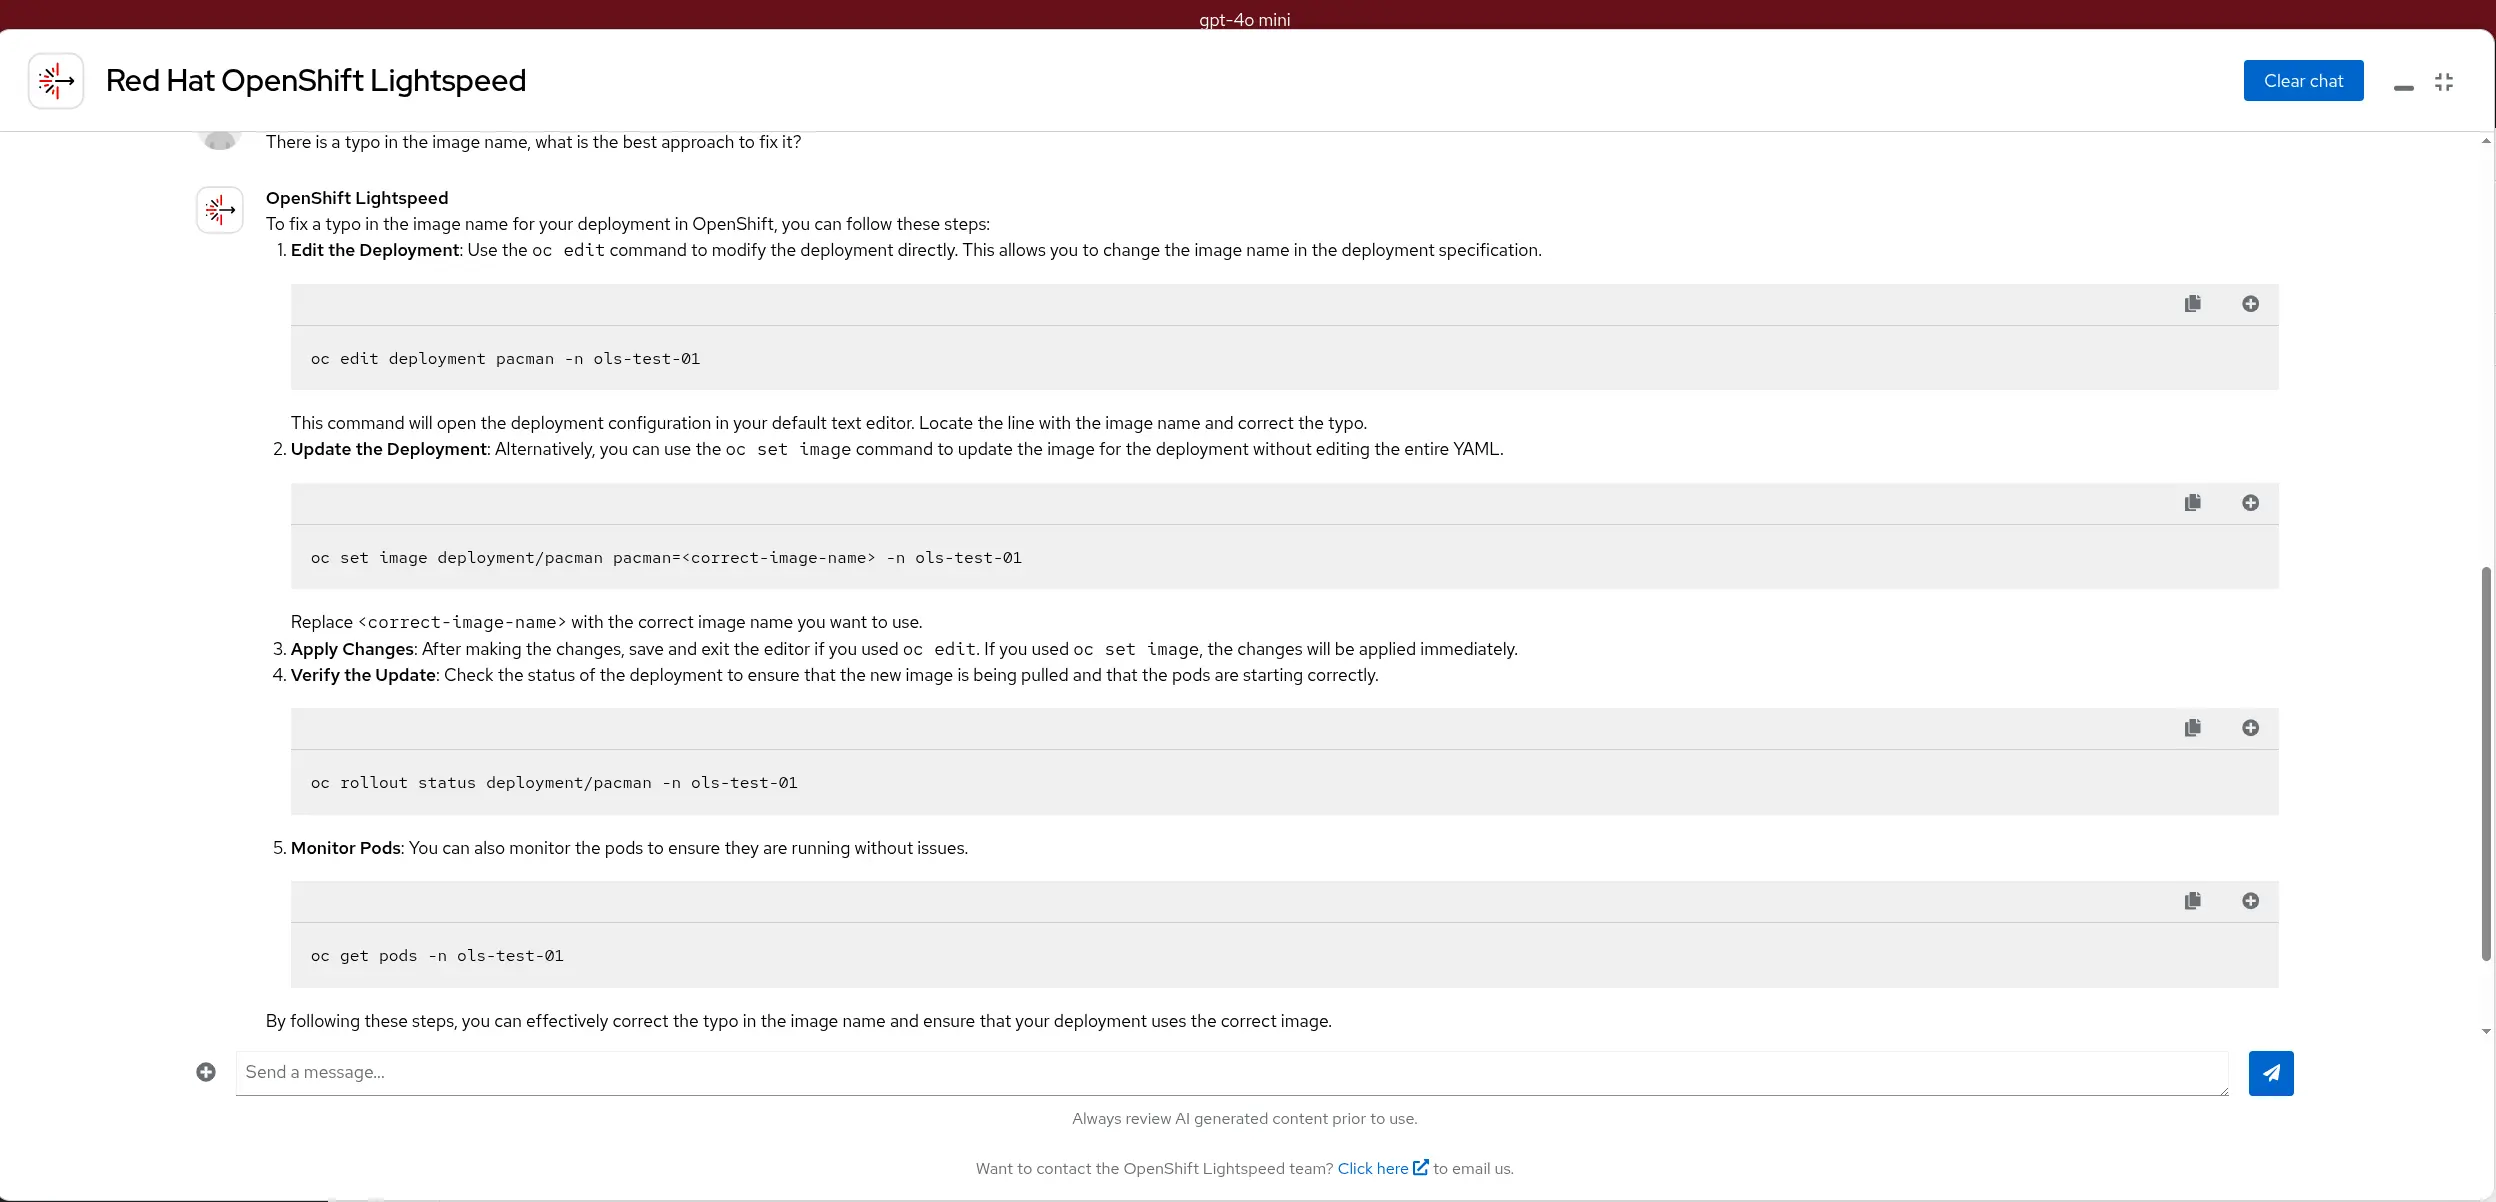The width and height of the screenshot is (2496, 1202).
Task: Clear the chat history
Action: click(2303, 81)
